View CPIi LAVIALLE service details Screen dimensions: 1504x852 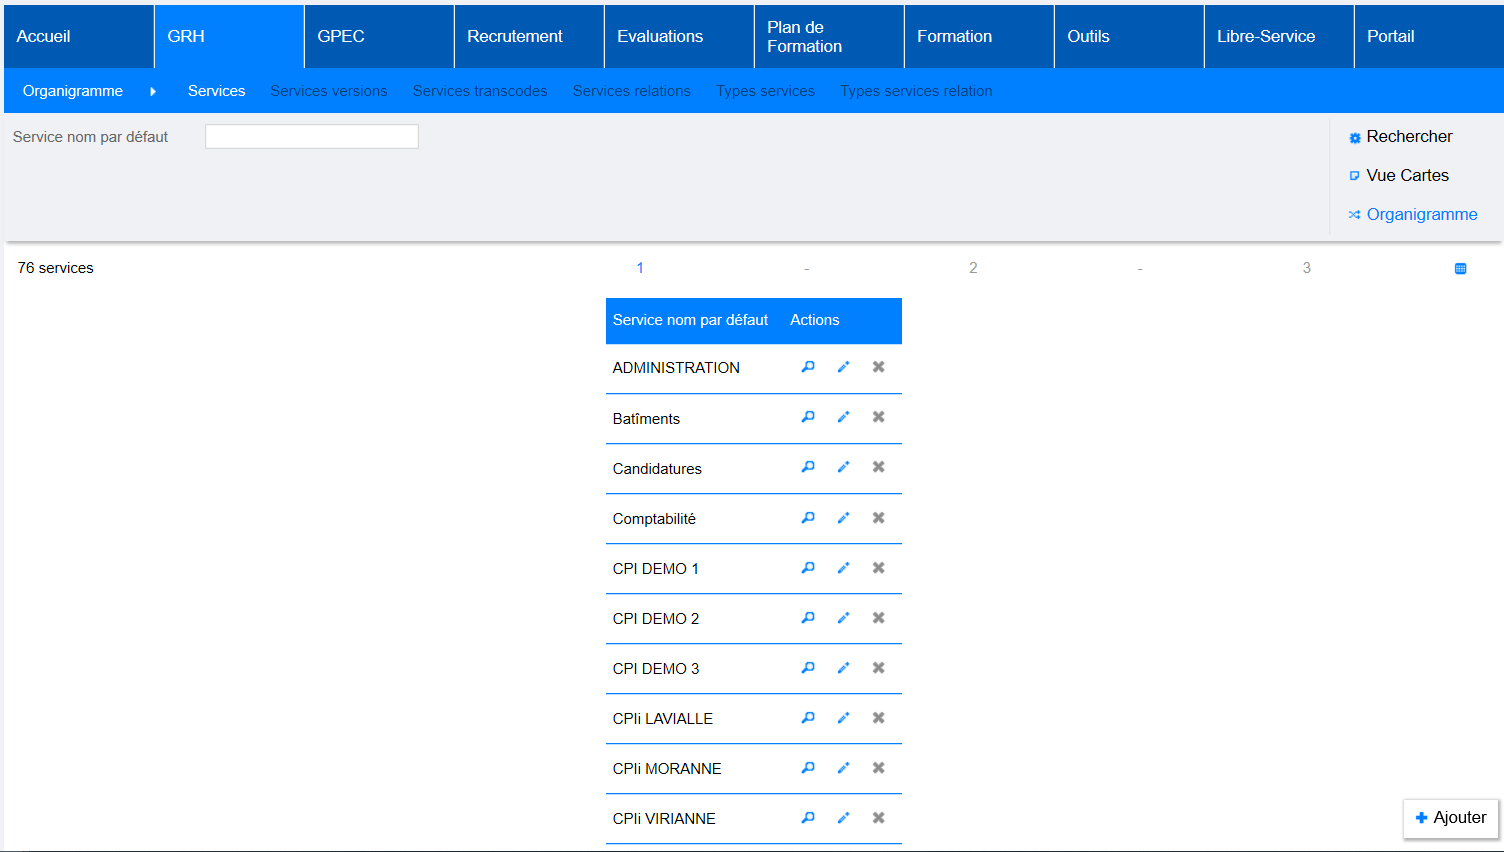pos(808,718)
